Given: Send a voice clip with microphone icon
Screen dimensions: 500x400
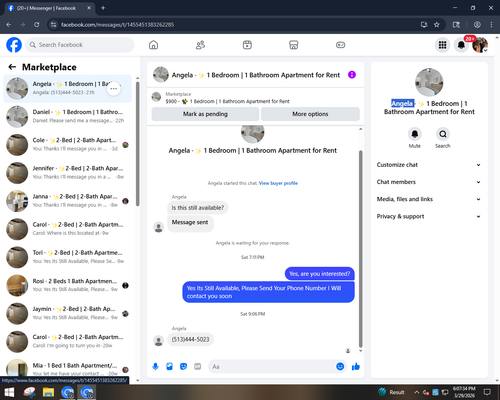Looking at the screenshot, I should [155, 367].
